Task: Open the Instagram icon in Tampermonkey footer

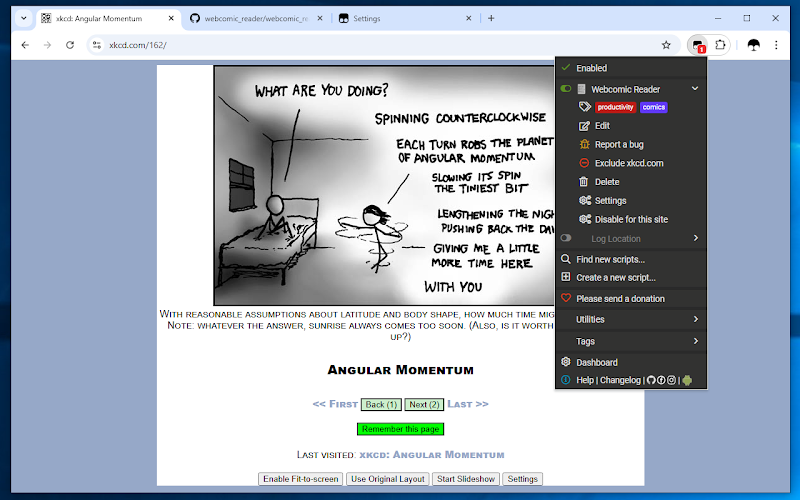Action: point(671,380)
